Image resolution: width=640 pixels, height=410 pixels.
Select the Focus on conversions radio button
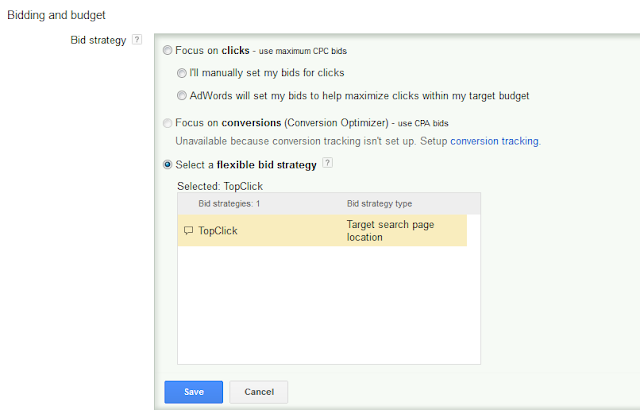click(x=167, y=123)
